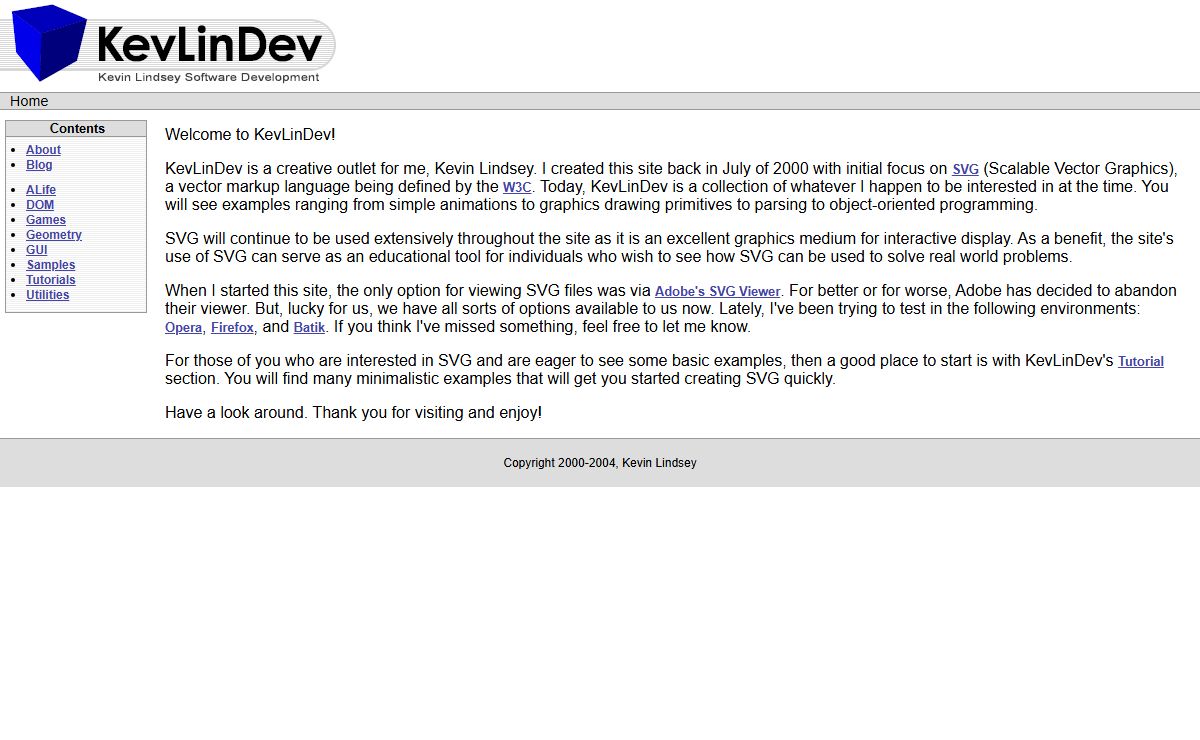Image resolution: width=1200 pixels, height=740 pixels.
Task: Follow the Firefox link
Action: 232,328
